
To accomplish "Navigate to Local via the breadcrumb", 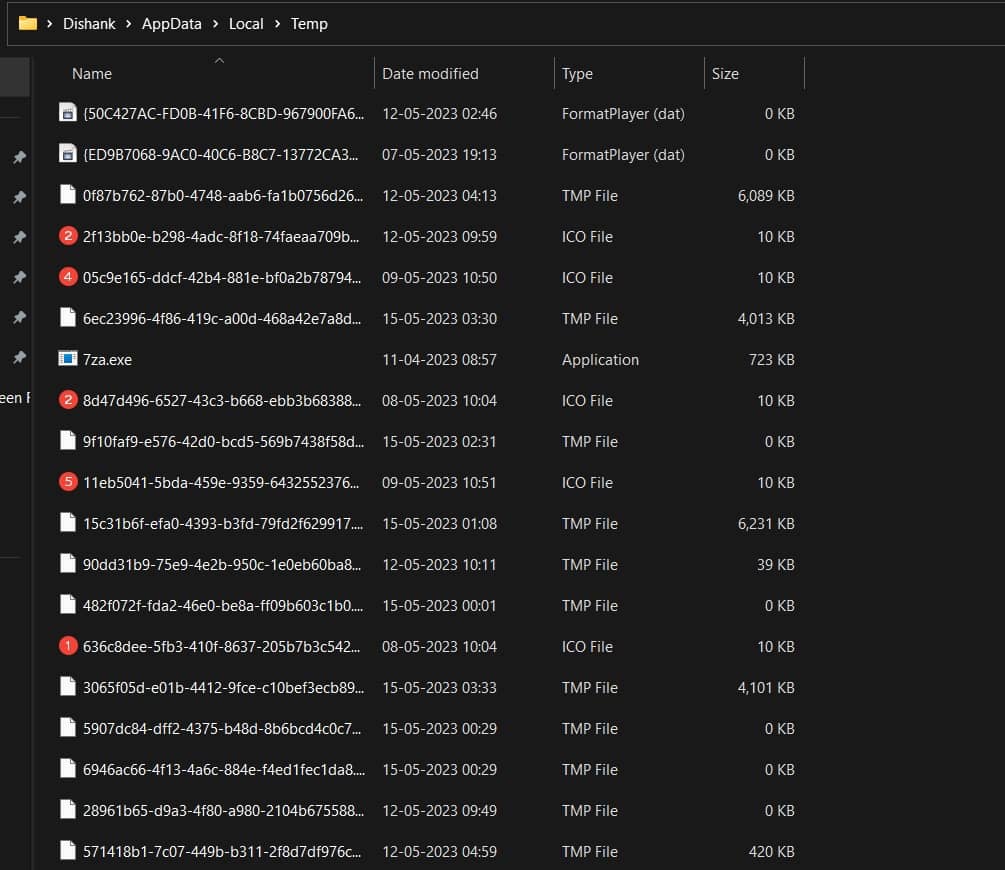I will tap(246, 23).
